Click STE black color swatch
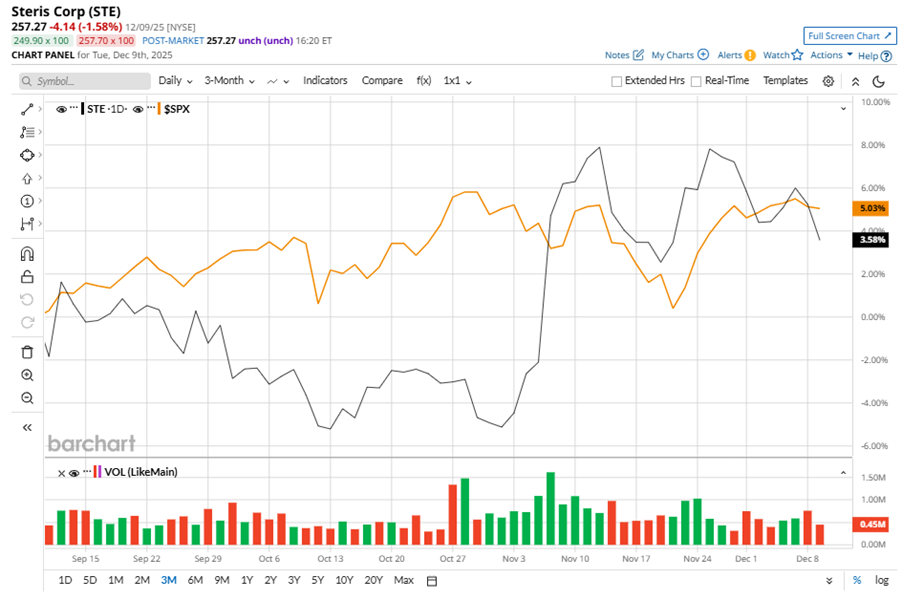Viewport: 902px width, 600px height. (x=83, y=109)
